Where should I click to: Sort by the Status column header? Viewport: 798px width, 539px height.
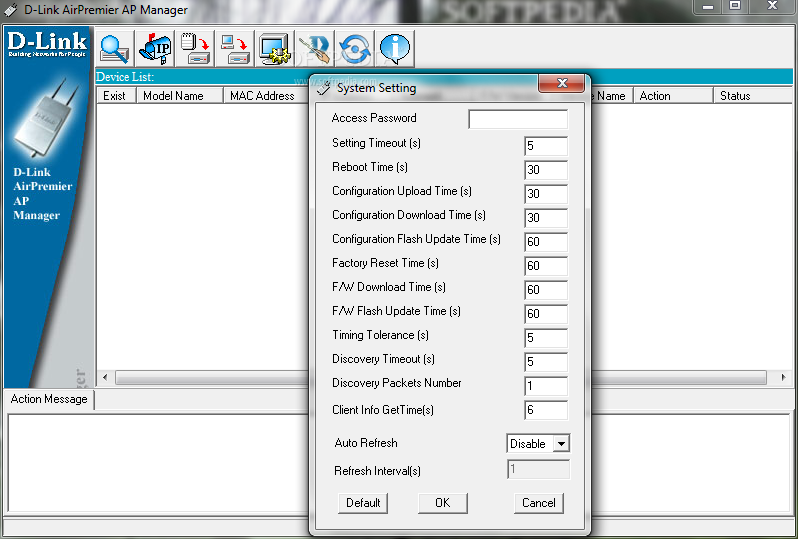753,96
